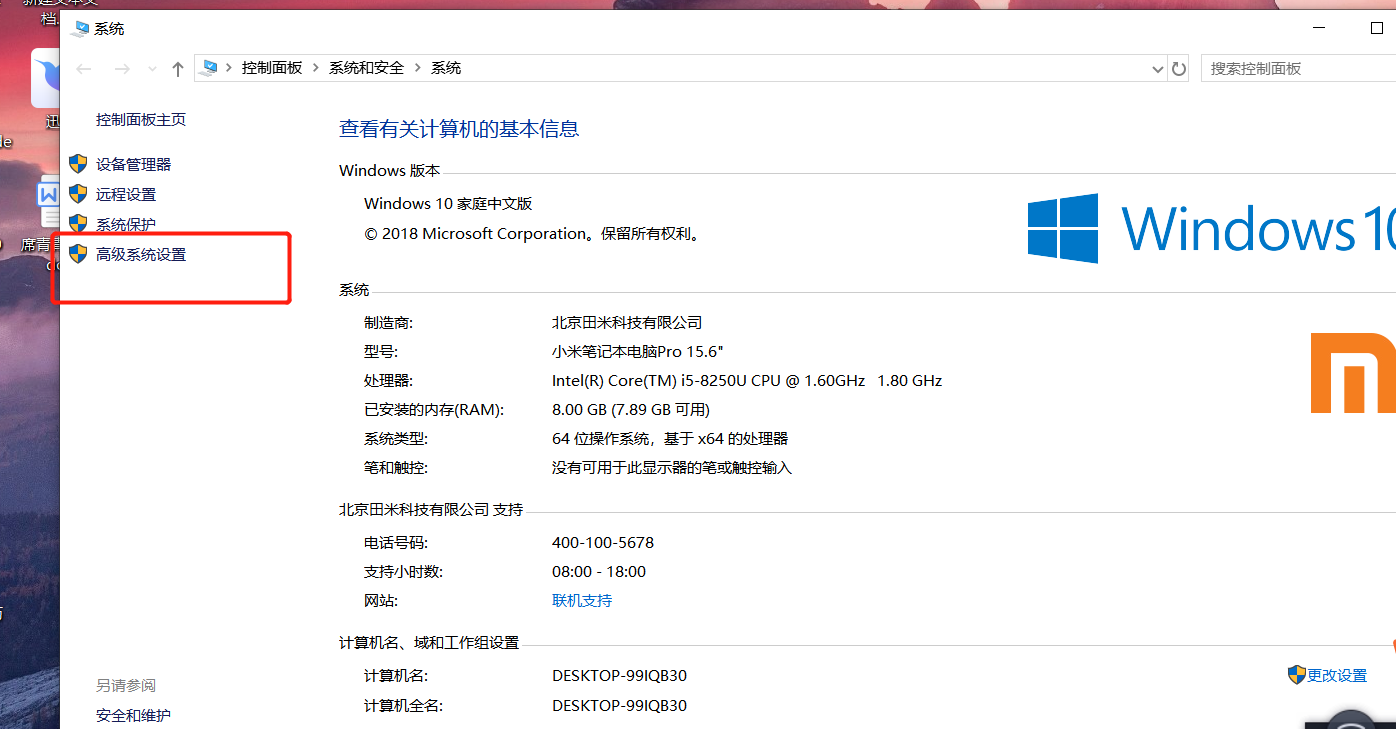Select 控制面板 breadcrumb
This screenshot has width=1396, height=729.
point(272,68)
